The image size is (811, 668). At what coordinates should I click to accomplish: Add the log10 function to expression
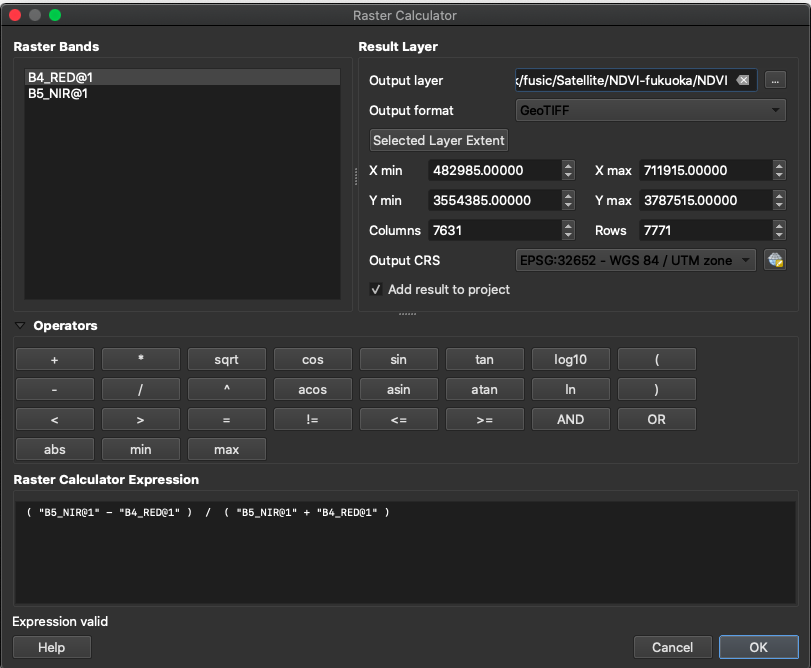(570, 359)
